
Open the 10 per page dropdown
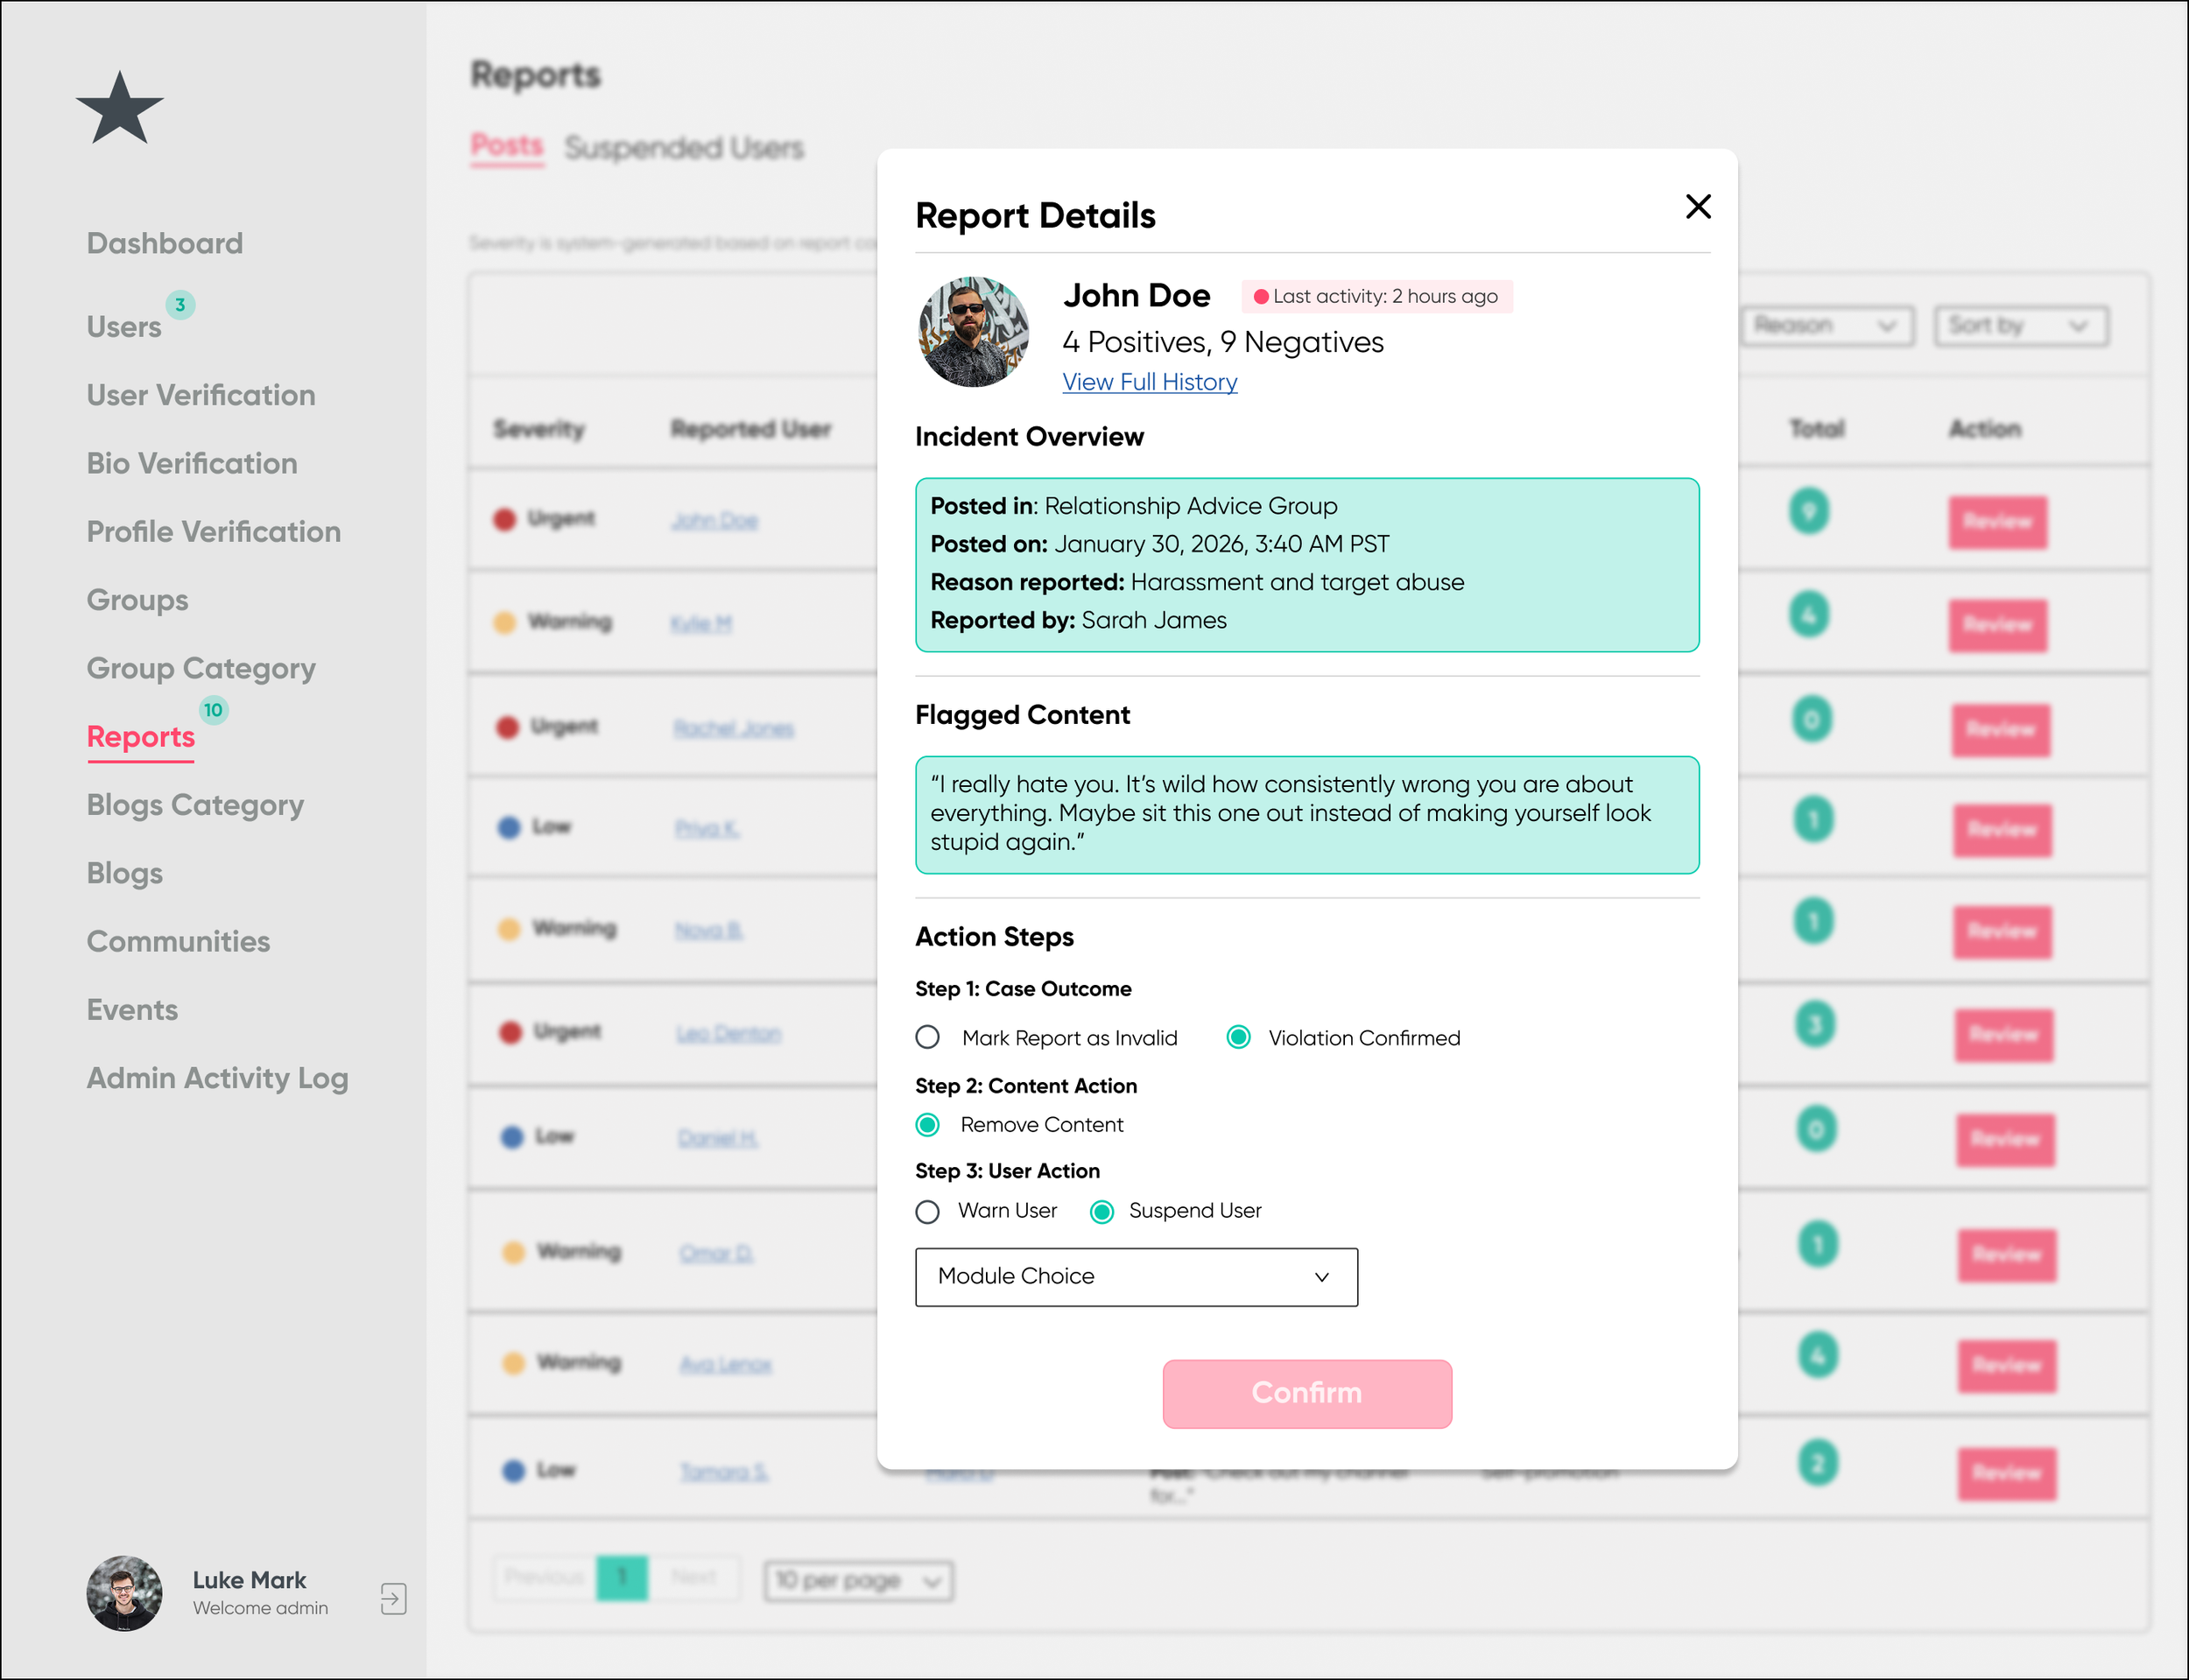(858, 1581)
